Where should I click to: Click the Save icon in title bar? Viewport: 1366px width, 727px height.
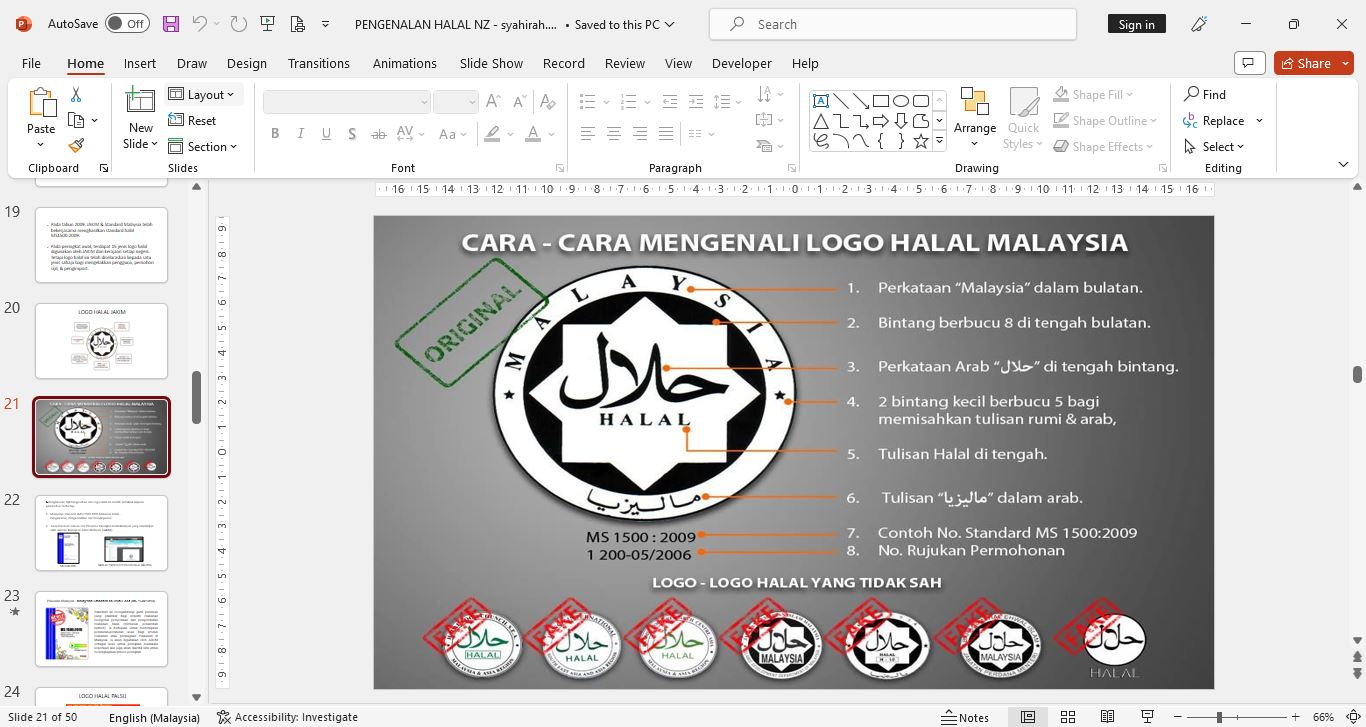171,24
